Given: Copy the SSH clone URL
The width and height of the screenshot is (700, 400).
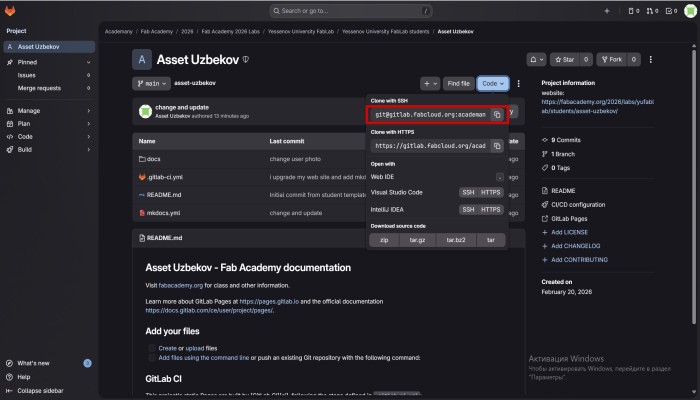Looking at the screenshot, I should pyautogui.click(x=497, y=115).
